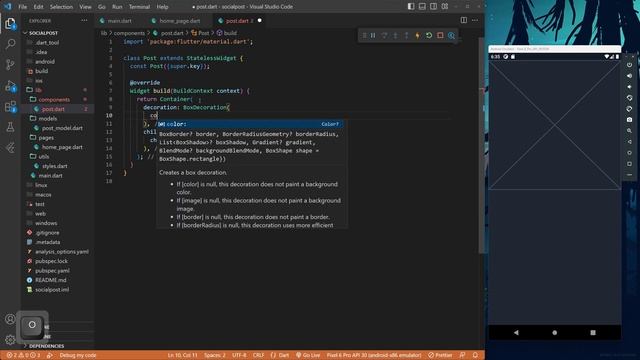Open editor More Actions menu

(x=475, y=20)
